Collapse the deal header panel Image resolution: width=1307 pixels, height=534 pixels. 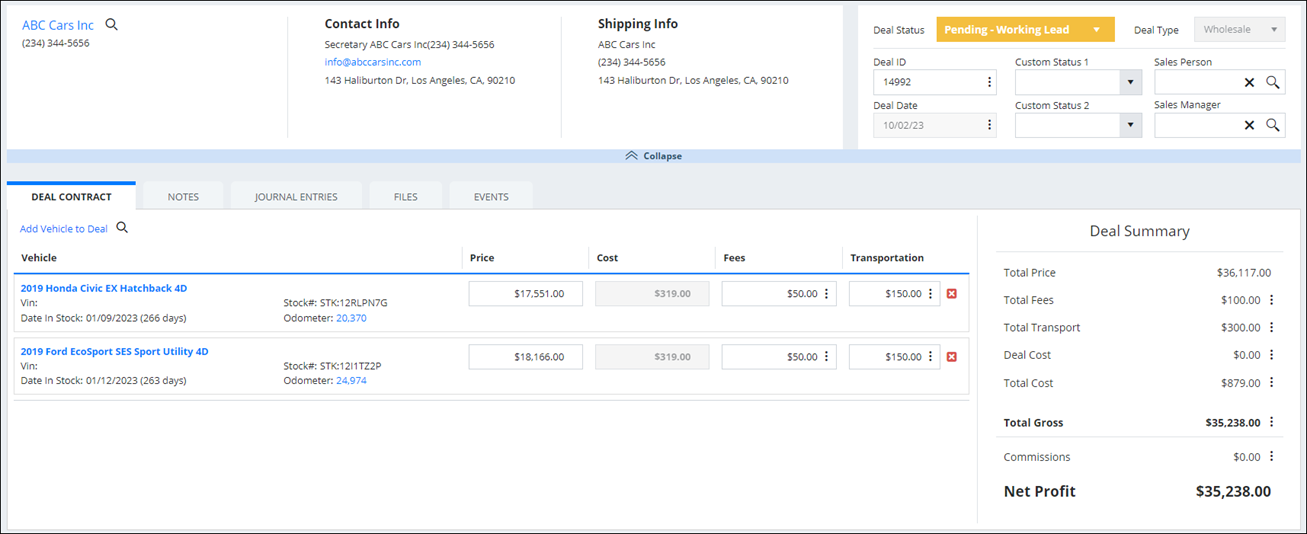(653, 156)
